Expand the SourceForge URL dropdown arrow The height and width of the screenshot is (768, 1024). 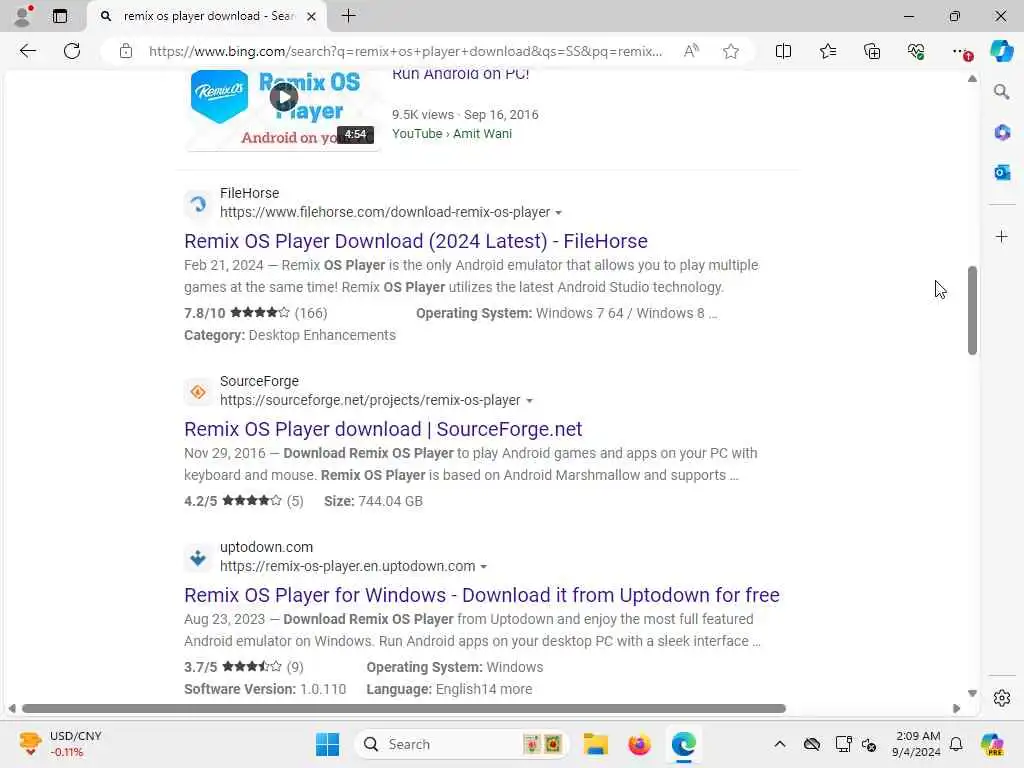[x=530, y=401]
